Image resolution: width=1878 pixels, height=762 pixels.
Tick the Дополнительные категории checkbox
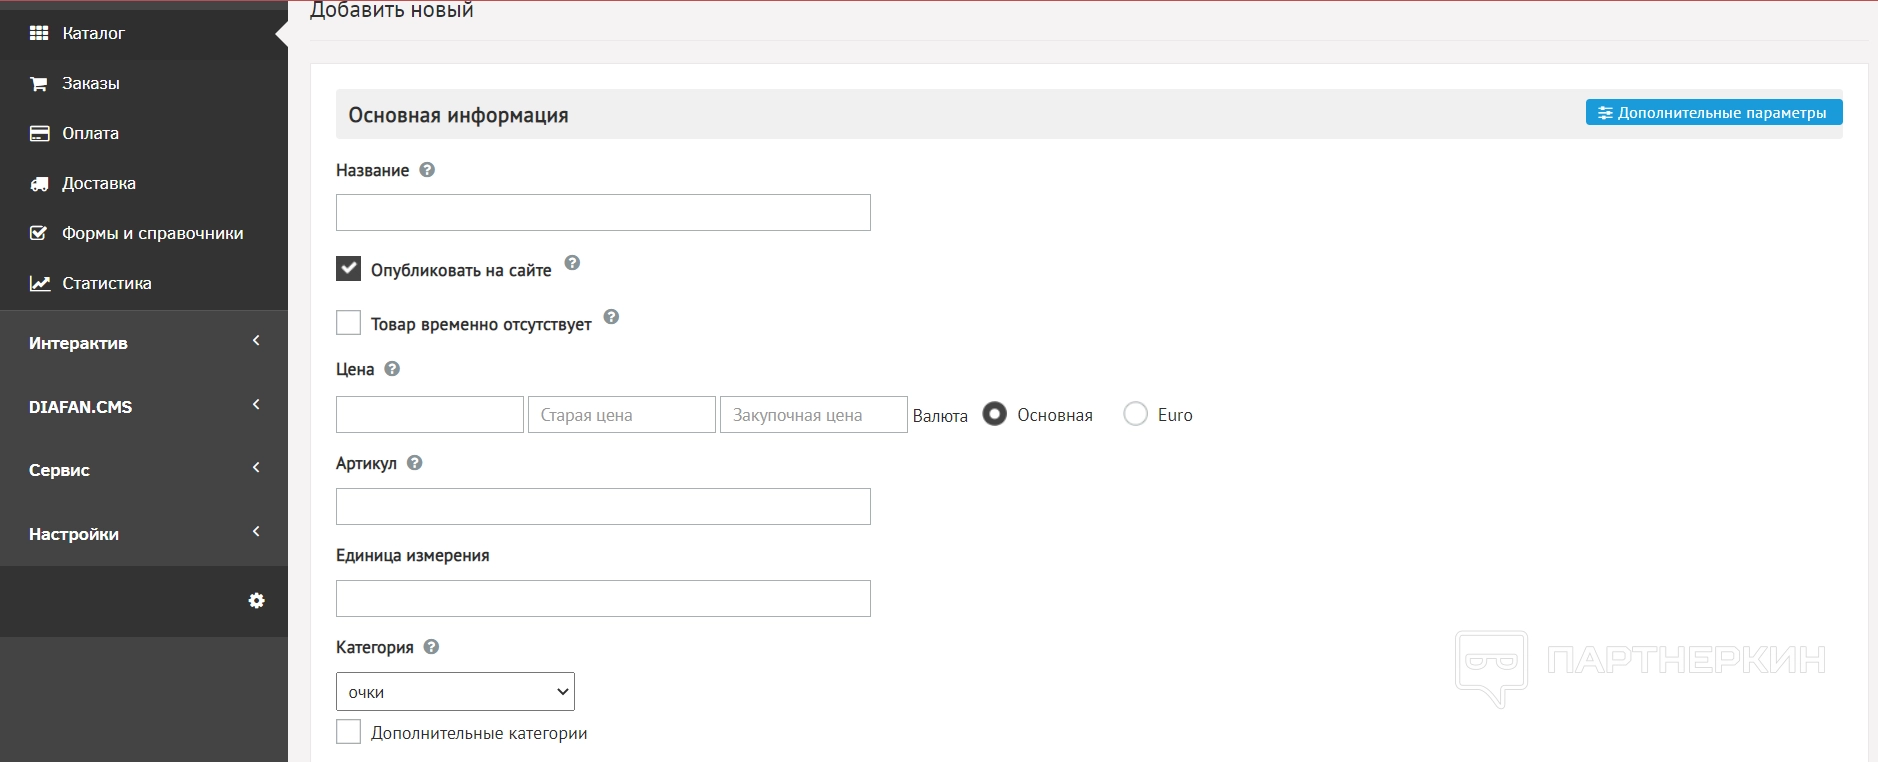pyautogui.click(x=348, y=732)
